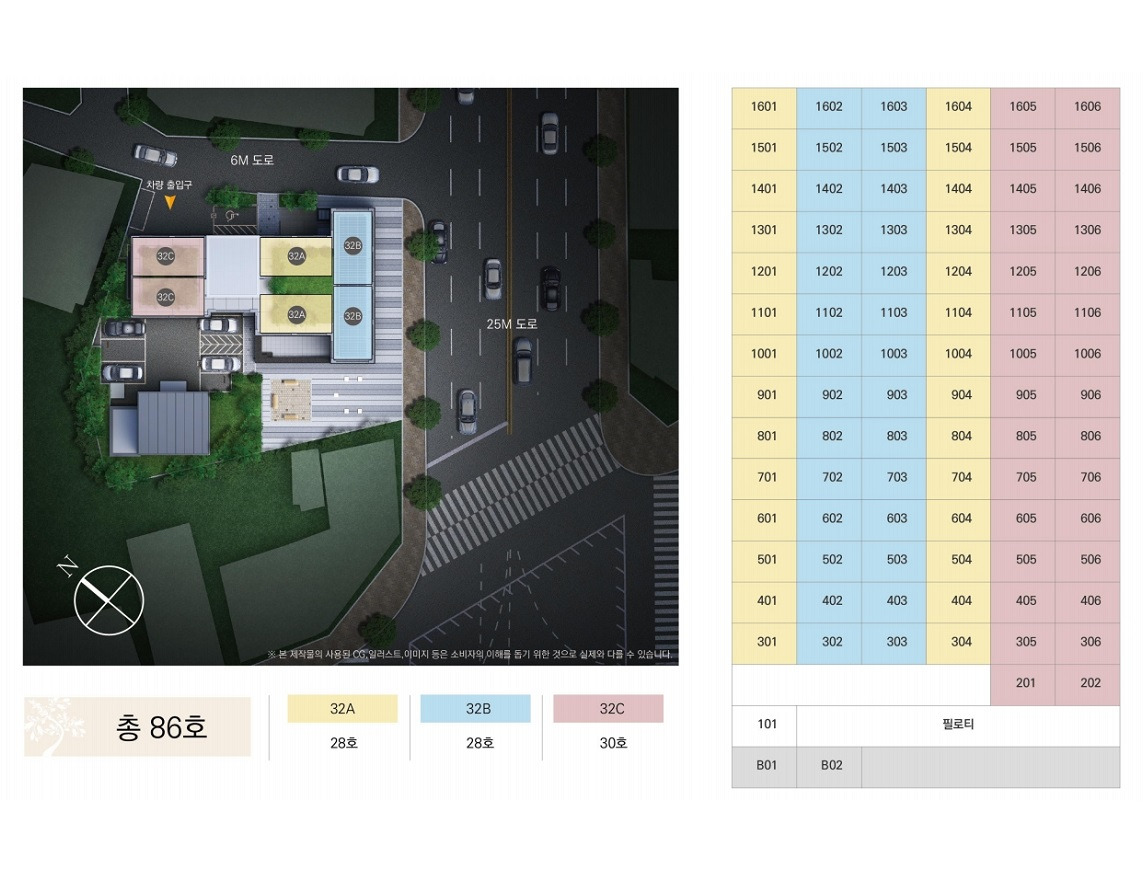
Task: Click the upper 32A circle marker on the yellow unit
Action: click(x=296, y=256)
